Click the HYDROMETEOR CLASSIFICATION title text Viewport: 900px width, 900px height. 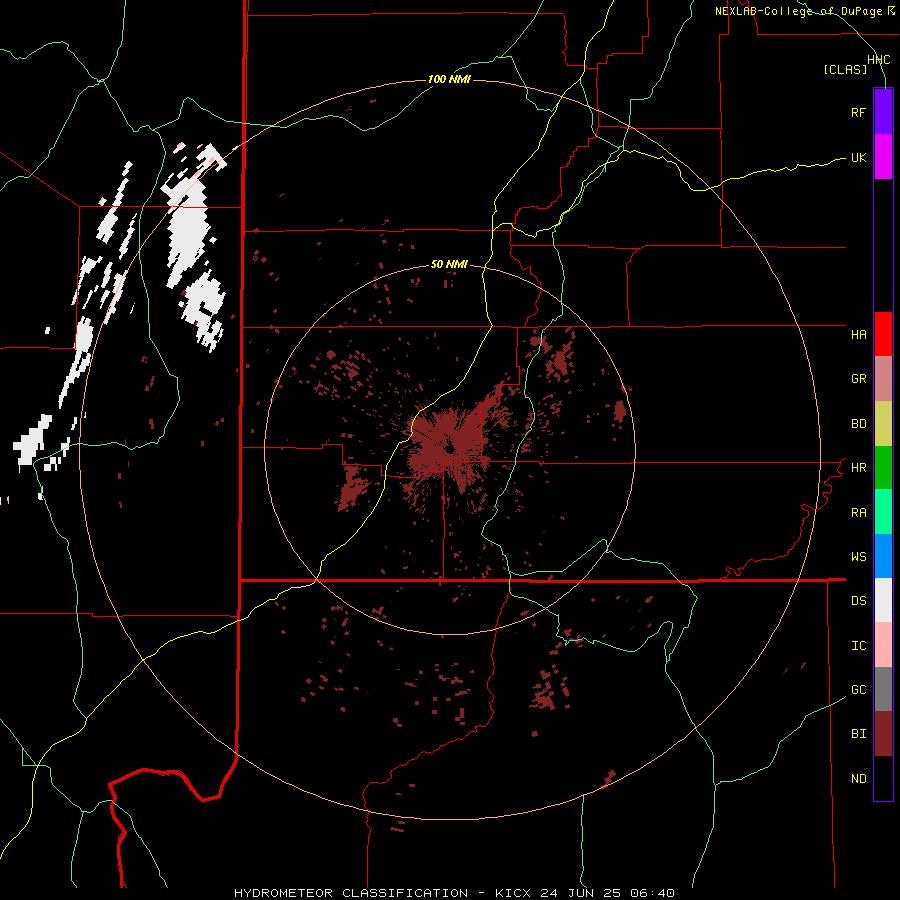(351, 893)
